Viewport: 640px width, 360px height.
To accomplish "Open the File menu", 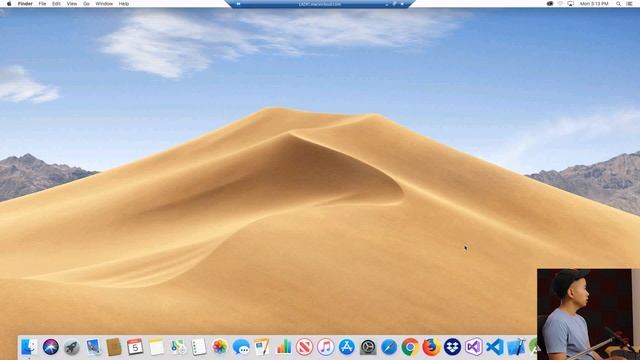I will (x=42, y=4).
